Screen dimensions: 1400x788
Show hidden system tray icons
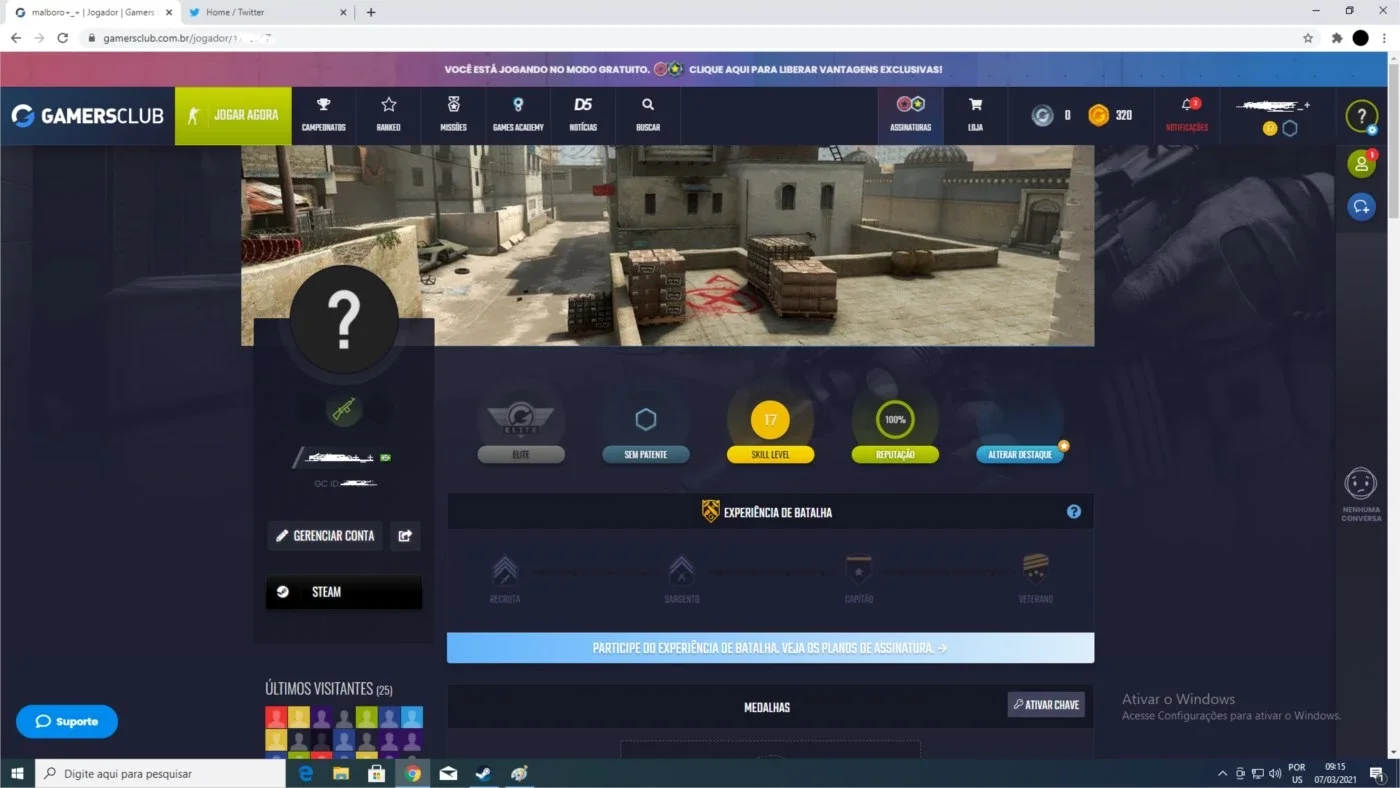(1222, 774)
